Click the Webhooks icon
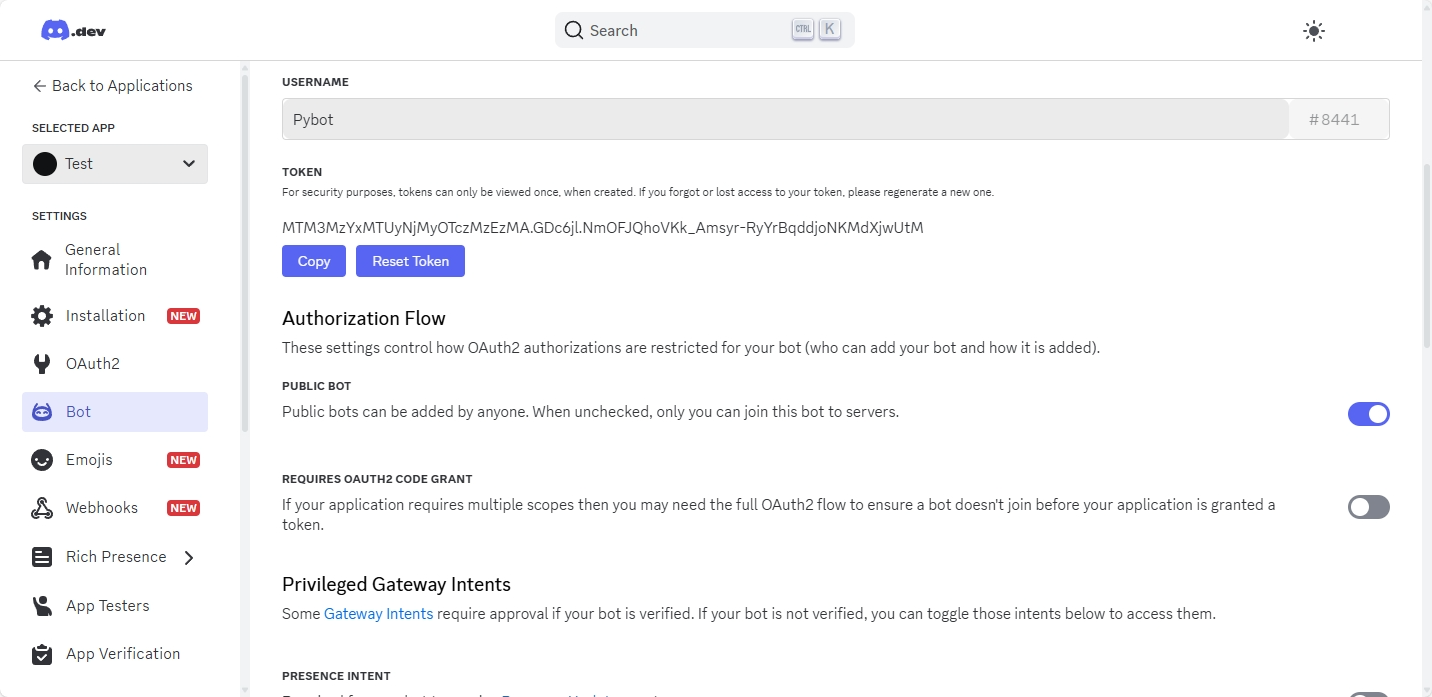 pos(42,508)
